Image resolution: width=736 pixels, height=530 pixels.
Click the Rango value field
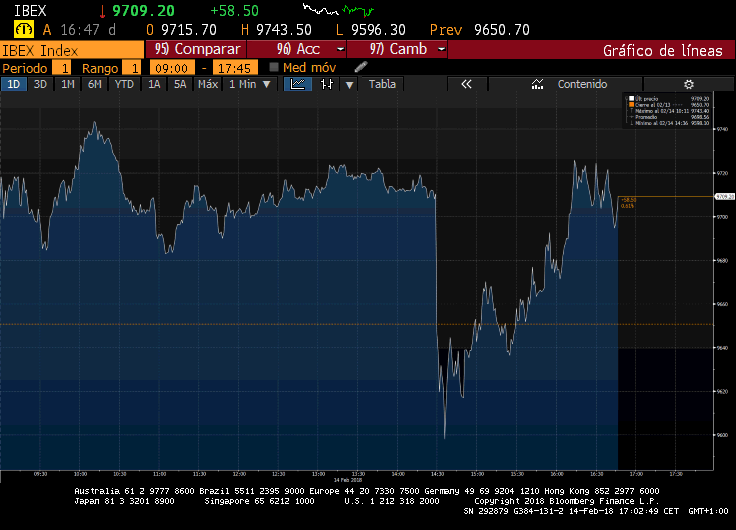tap(131, 68)
